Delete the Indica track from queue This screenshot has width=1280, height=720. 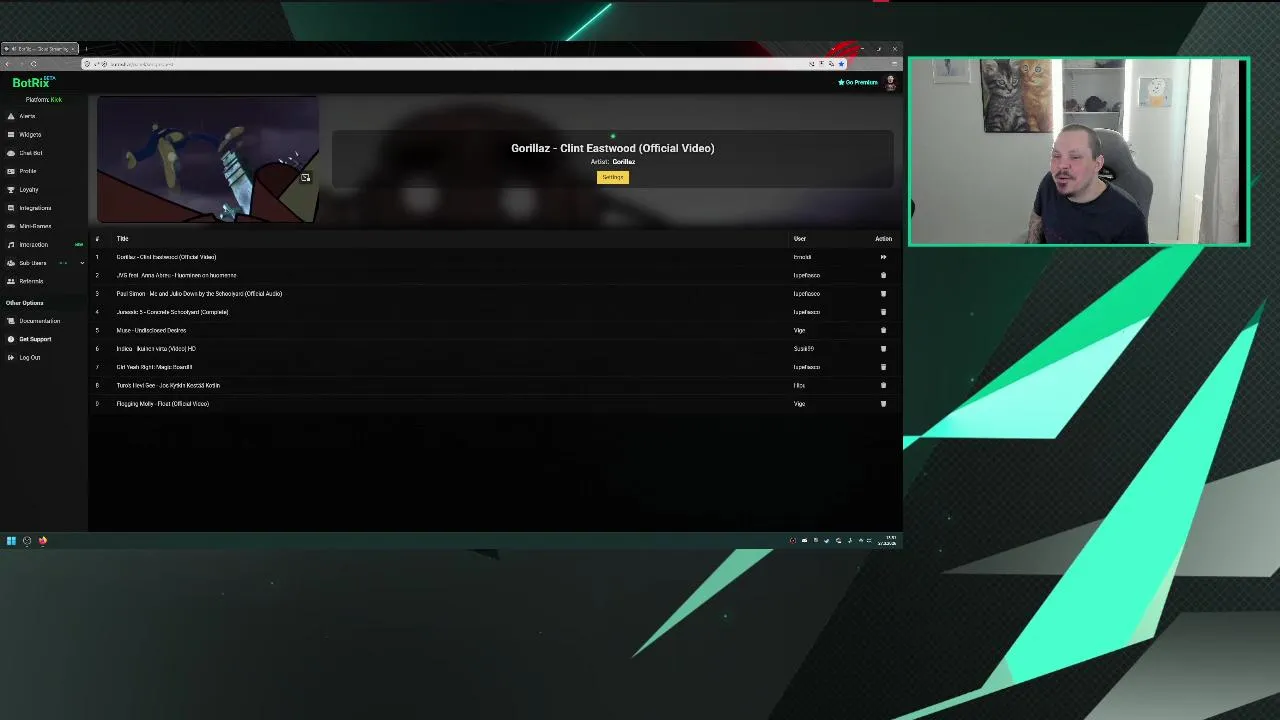click(x=883, y=348)
